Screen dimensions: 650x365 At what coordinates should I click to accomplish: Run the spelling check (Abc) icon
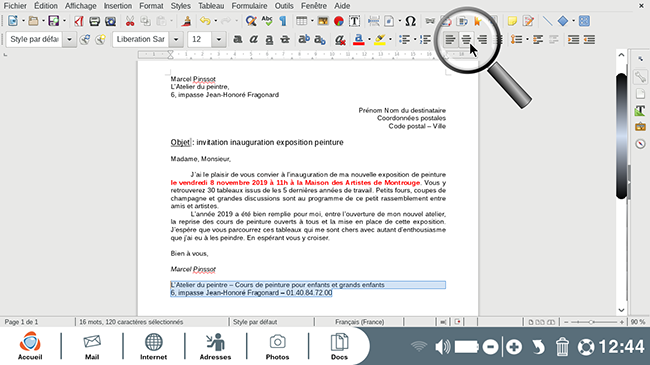click(x=267, y=21)
